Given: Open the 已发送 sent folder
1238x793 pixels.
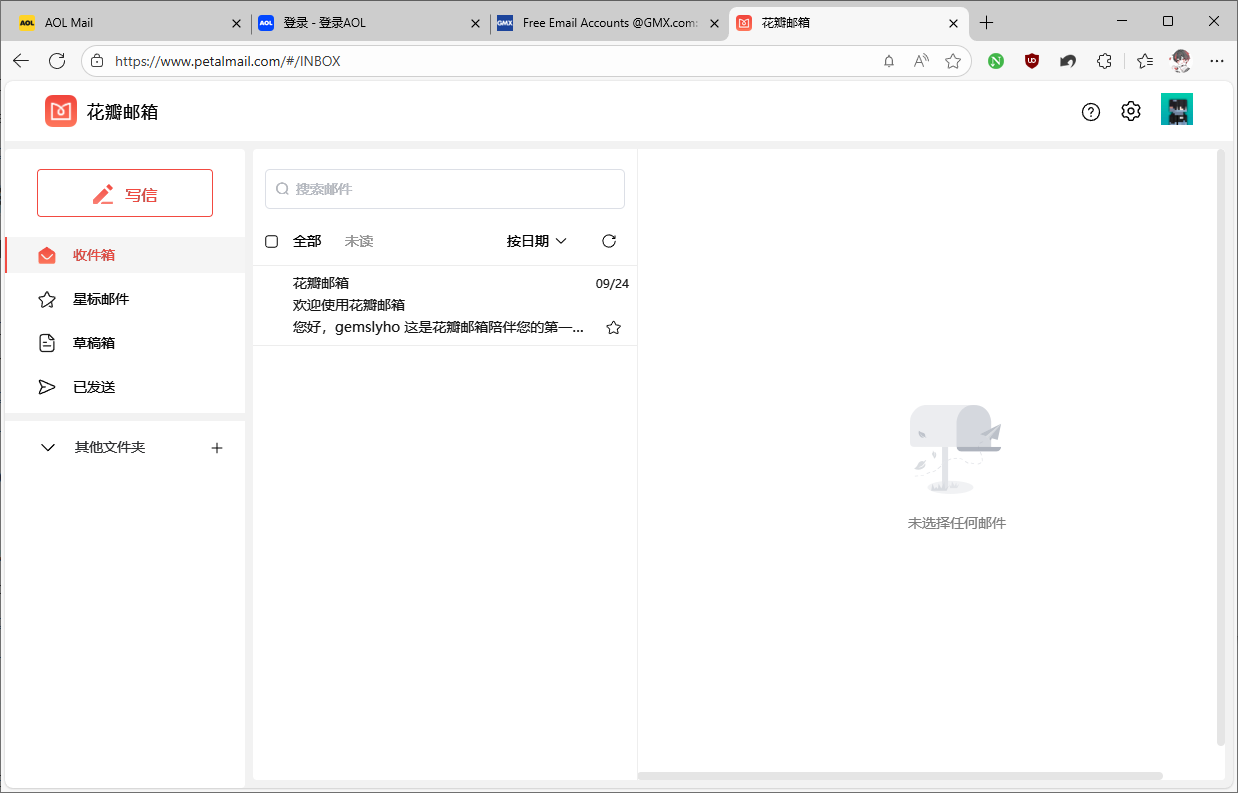Looking at the screenshot, I should 93,387.
